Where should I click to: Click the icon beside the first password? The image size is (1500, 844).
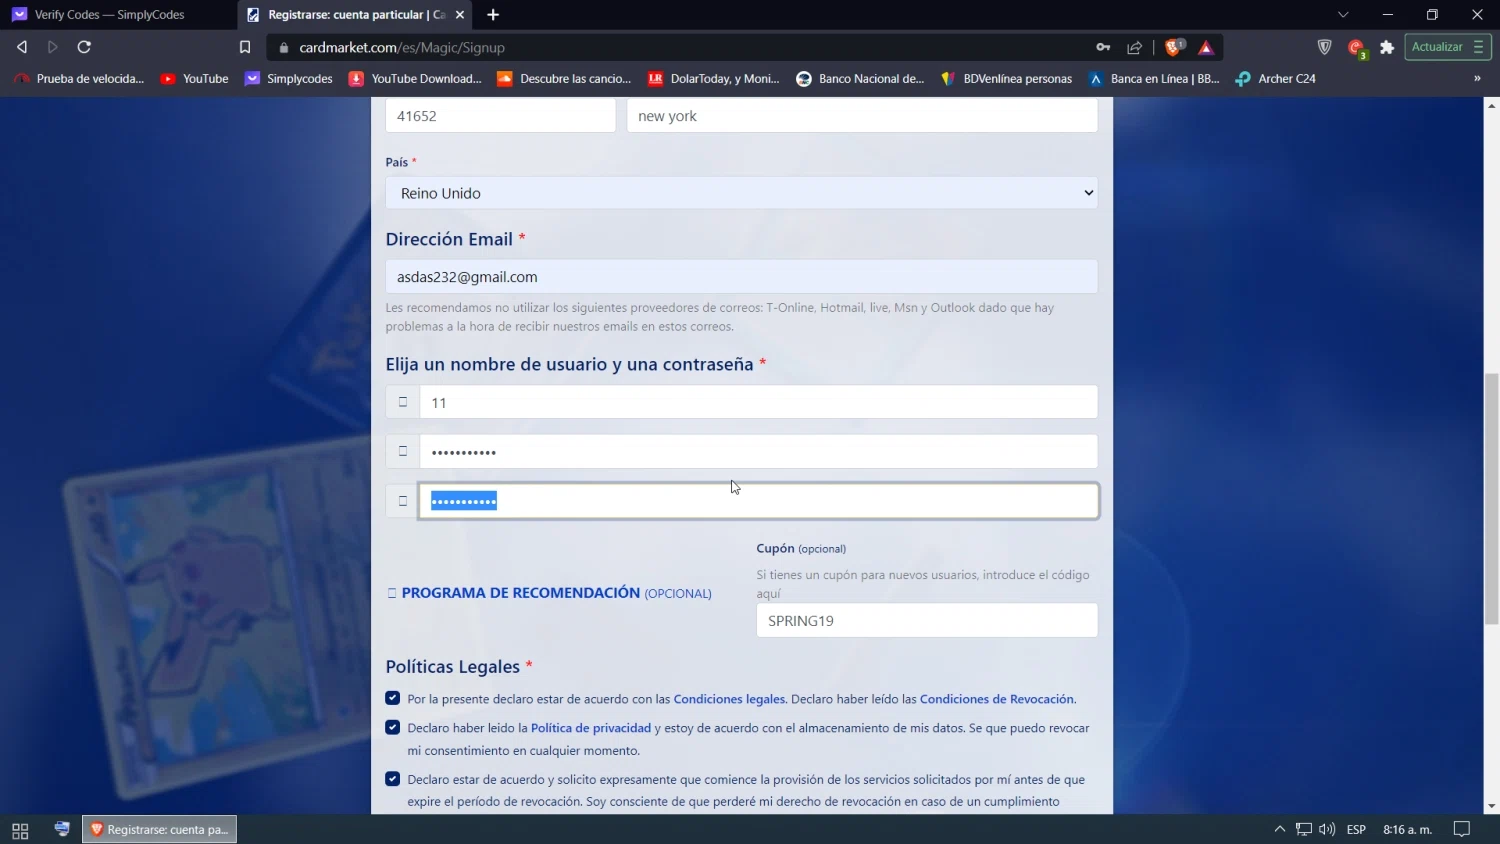click(x=403, y=451)
